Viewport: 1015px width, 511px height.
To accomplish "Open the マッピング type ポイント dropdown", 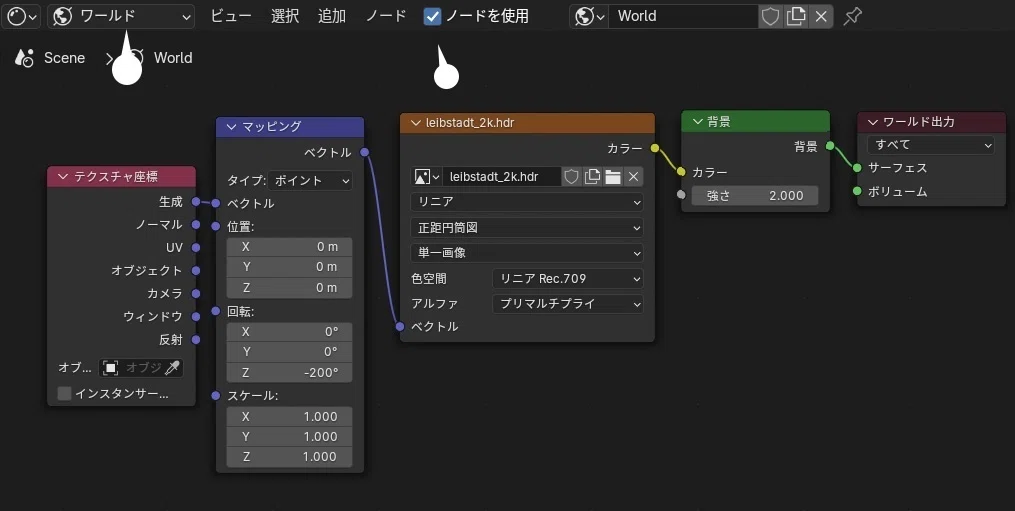I will (x=310, y=180).
